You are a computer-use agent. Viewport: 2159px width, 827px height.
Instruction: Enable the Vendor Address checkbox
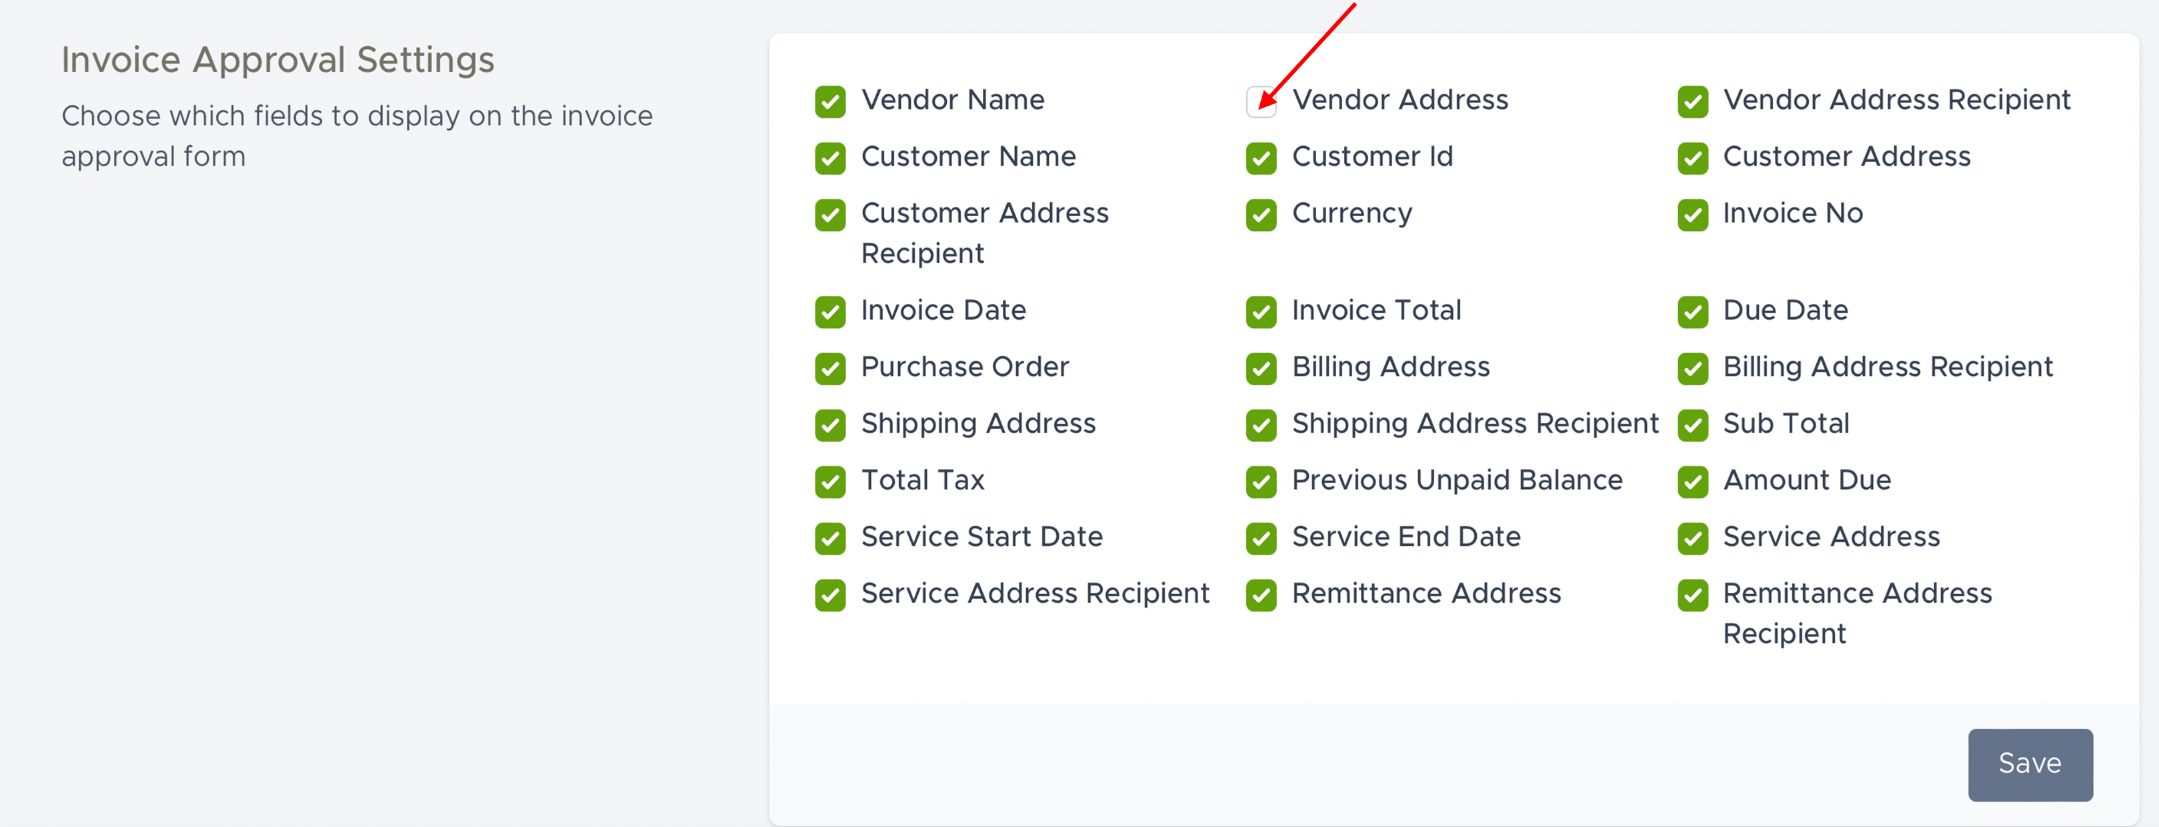pos(1261,101)
